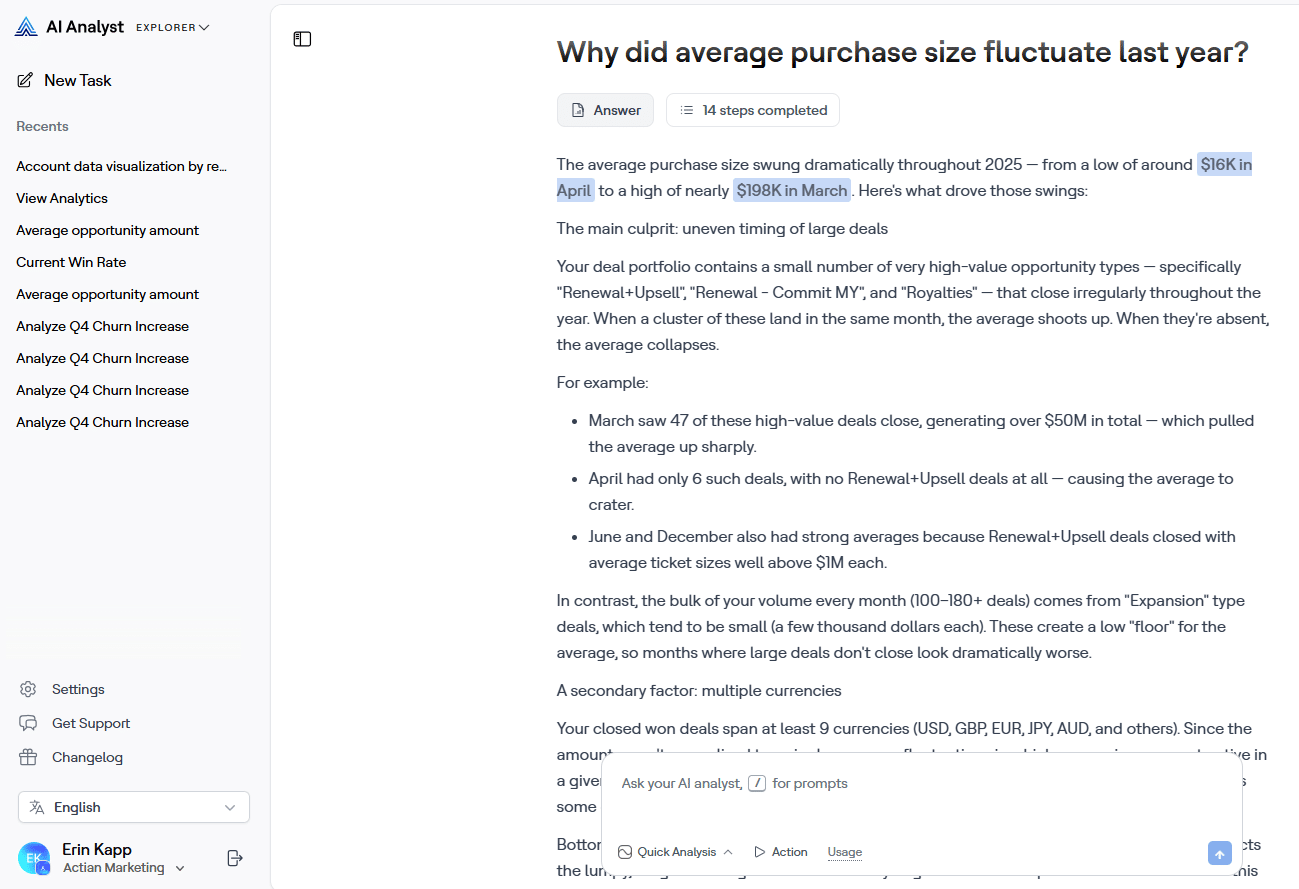Viewport: 1299px width, 889px height.
Task: Click the Get Support chat bubbles icon
Action: (x=28, y=723)
